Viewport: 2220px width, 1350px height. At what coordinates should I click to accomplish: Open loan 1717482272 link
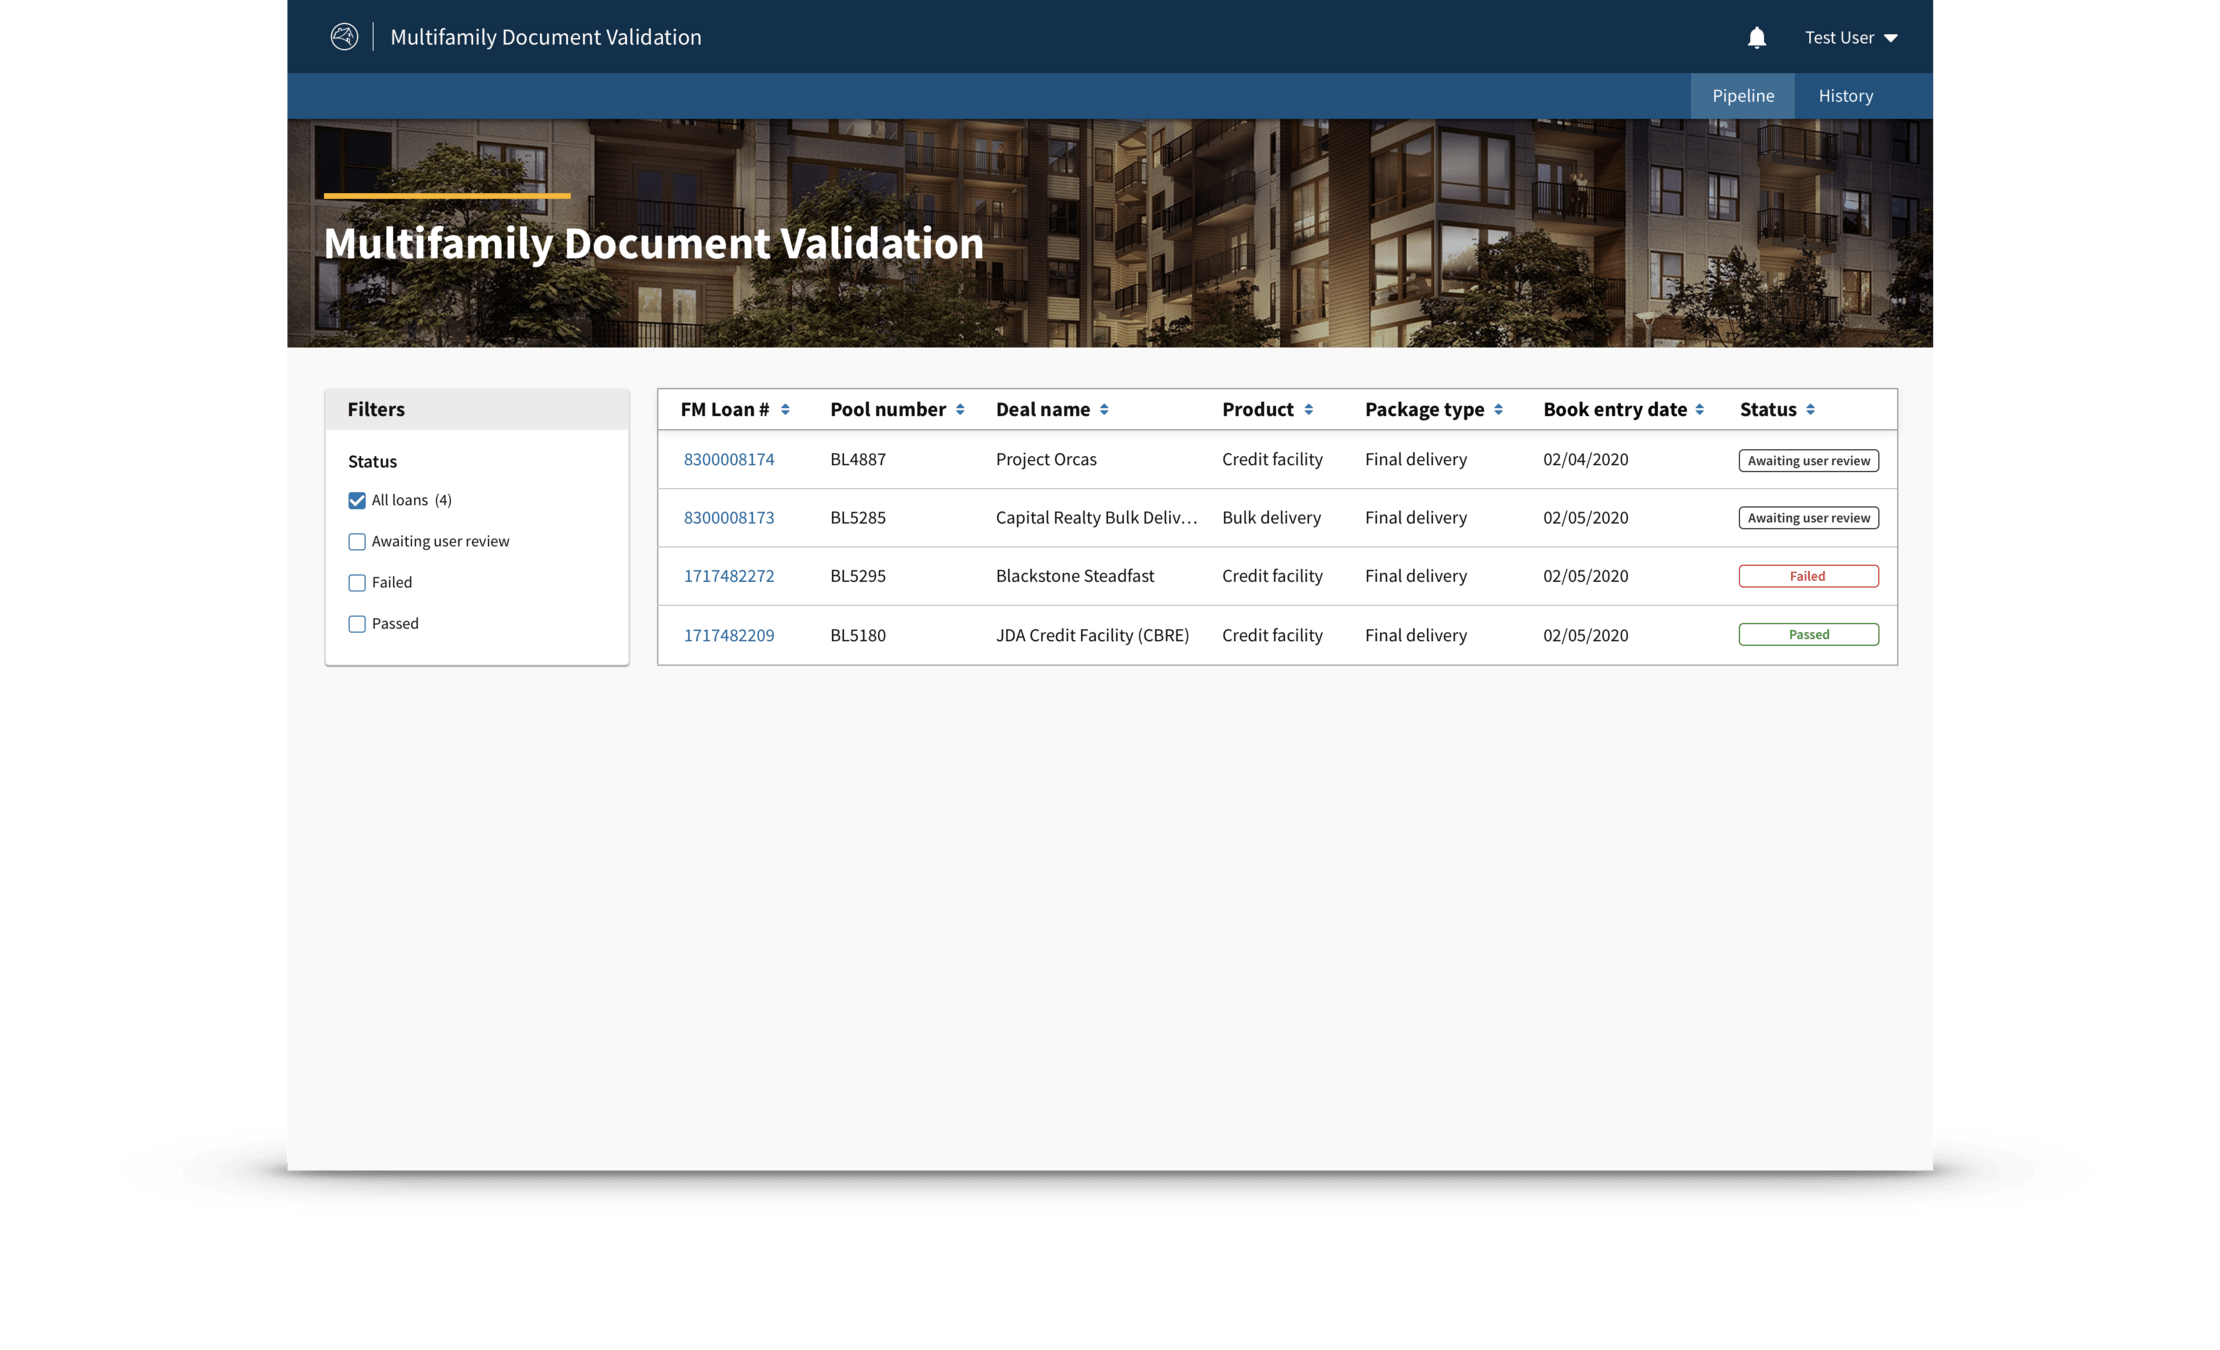728,576
